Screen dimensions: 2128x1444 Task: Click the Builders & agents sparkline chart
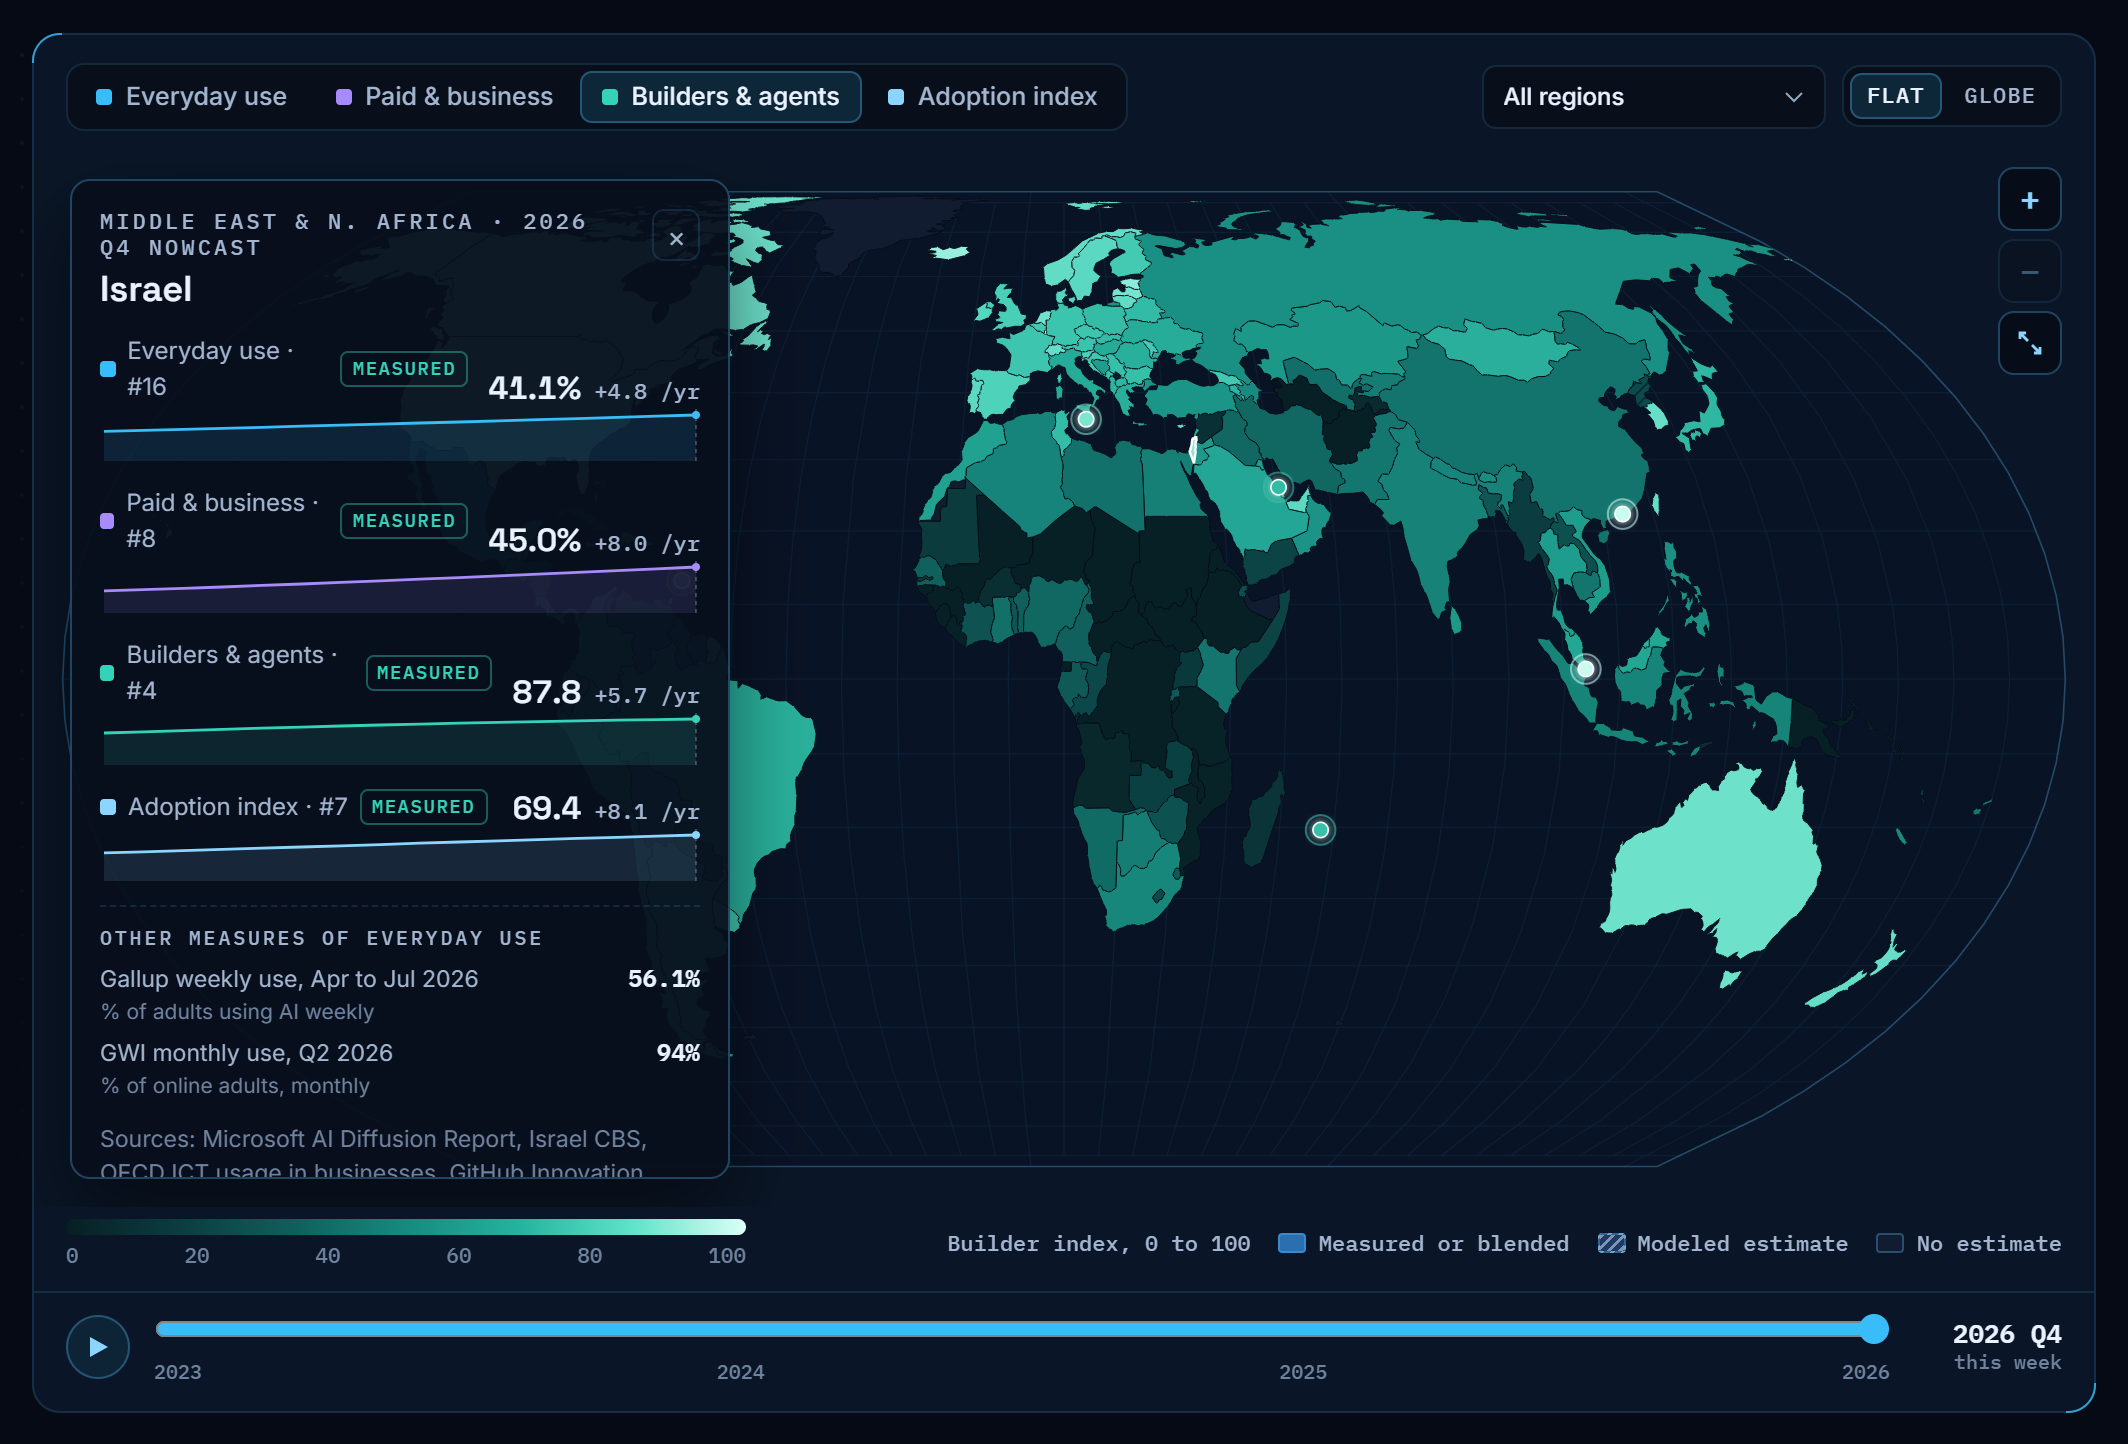point(400,741)
